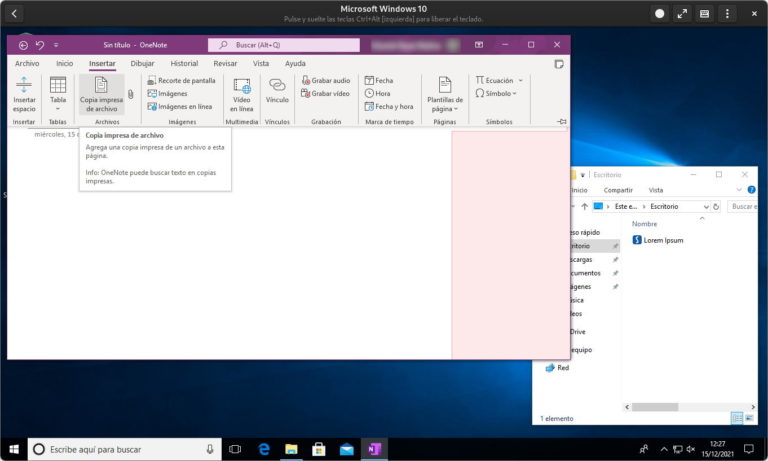The width and height of the screenshot is (768, 461).
Task: Click the Insertar espacio tool
Action: coord(24,95)
